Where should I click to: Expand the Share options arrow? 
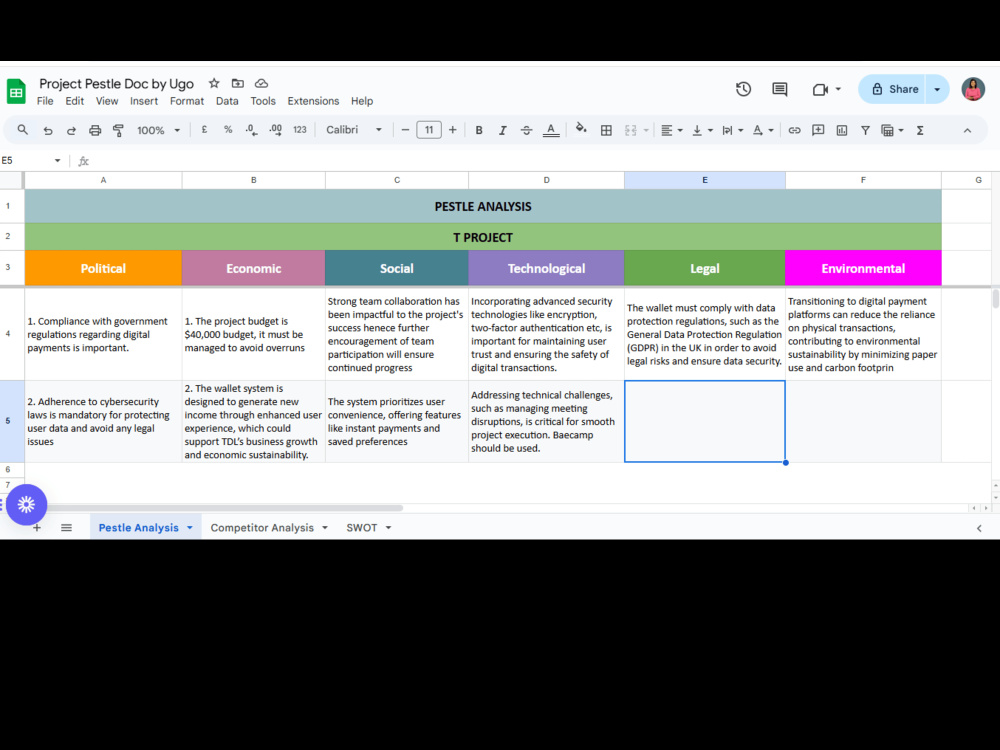point(937,89)
